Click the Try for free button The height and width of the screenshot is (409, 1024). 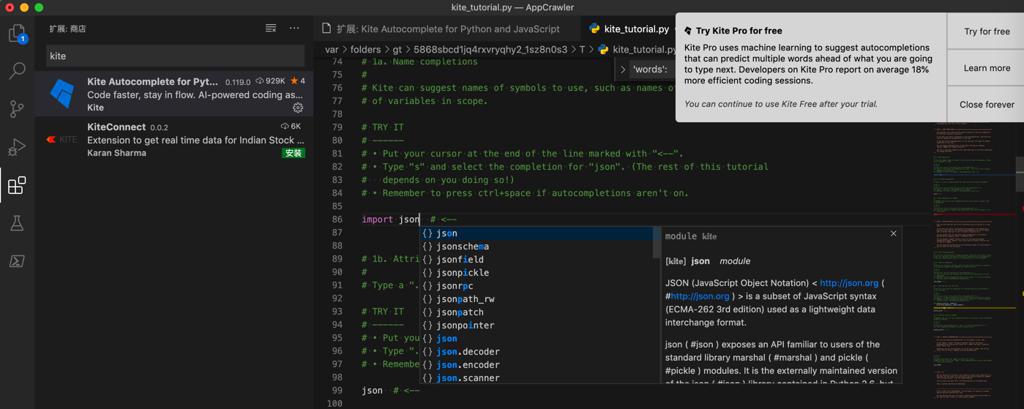986,32
